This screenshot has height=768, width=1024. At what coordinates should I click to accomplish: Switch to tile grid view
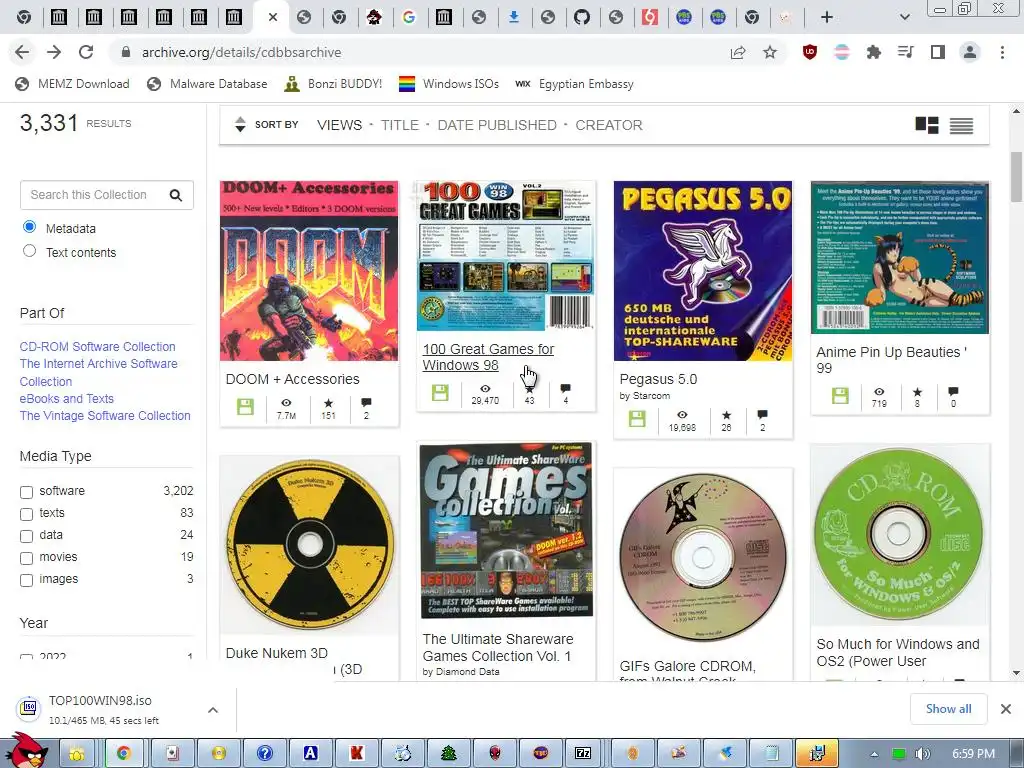coord(927,125)
